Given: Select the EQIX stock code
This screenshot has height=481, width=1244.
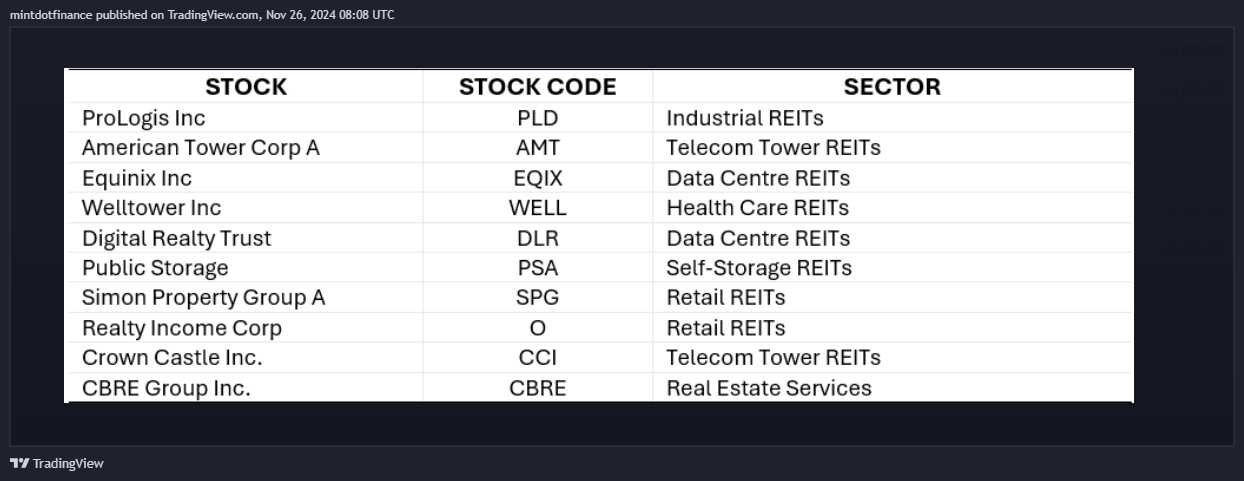Looking at the screenshot, I should pos(538,178).
